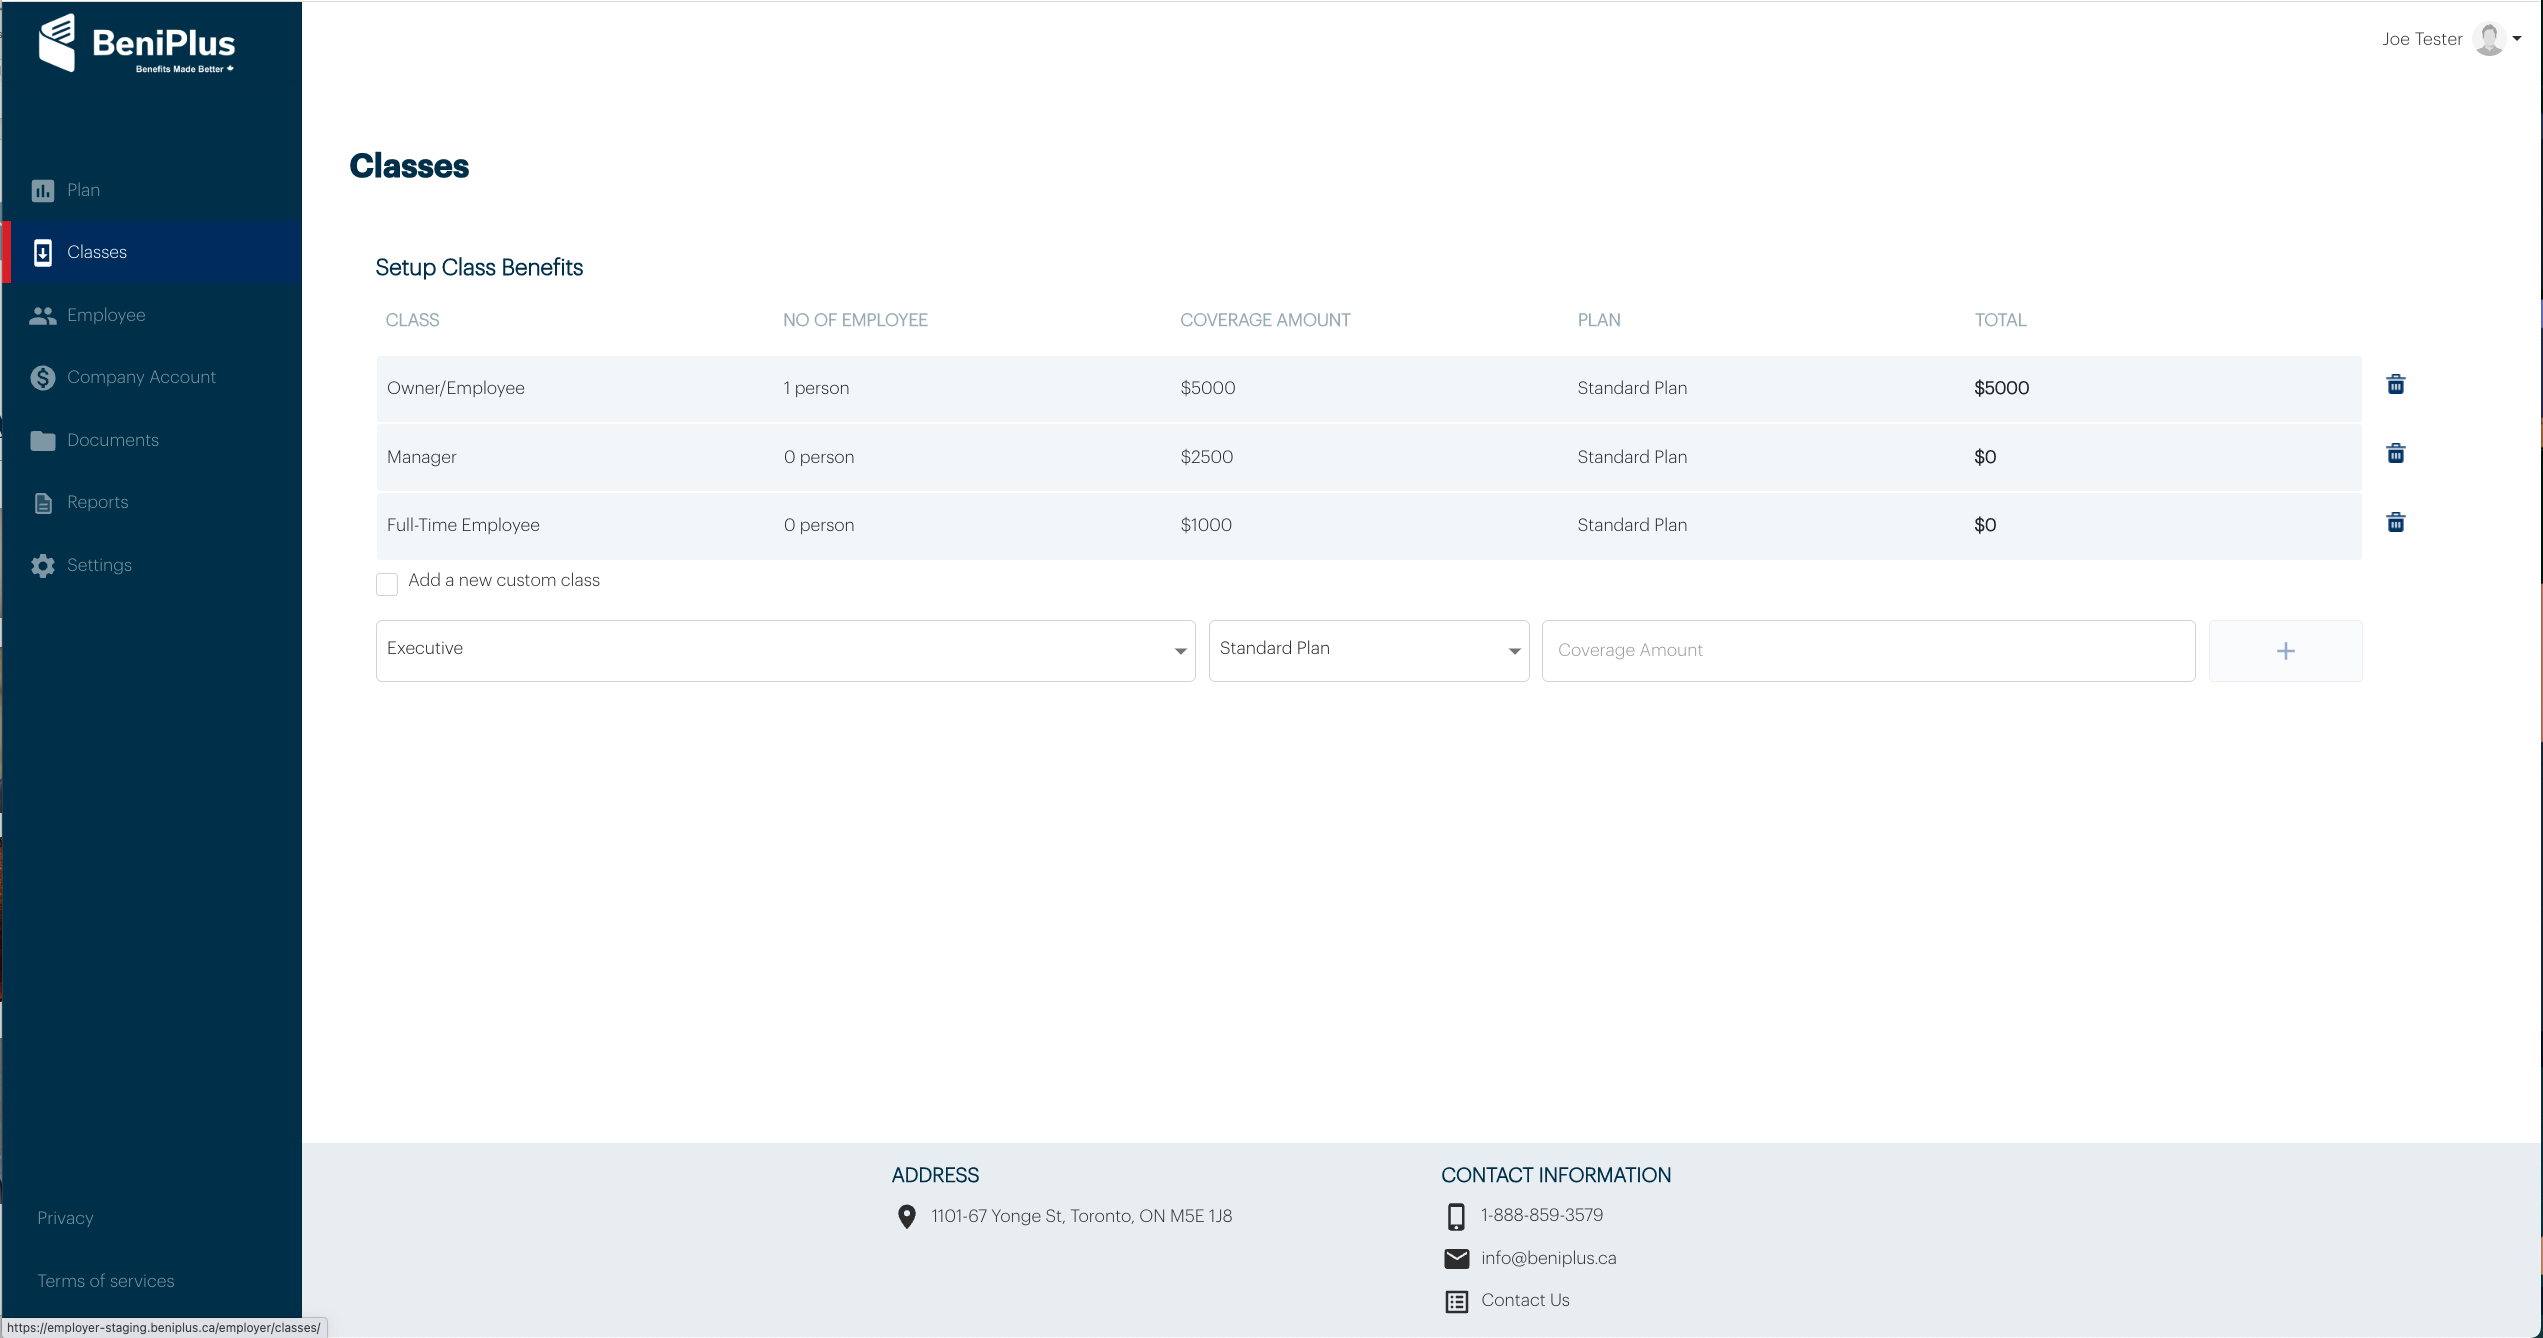Image resolution: width=2543 pixels, height=1338 pixels.
Task: Click the Setup Class Benefits heading
Action: tap(479, 267)
